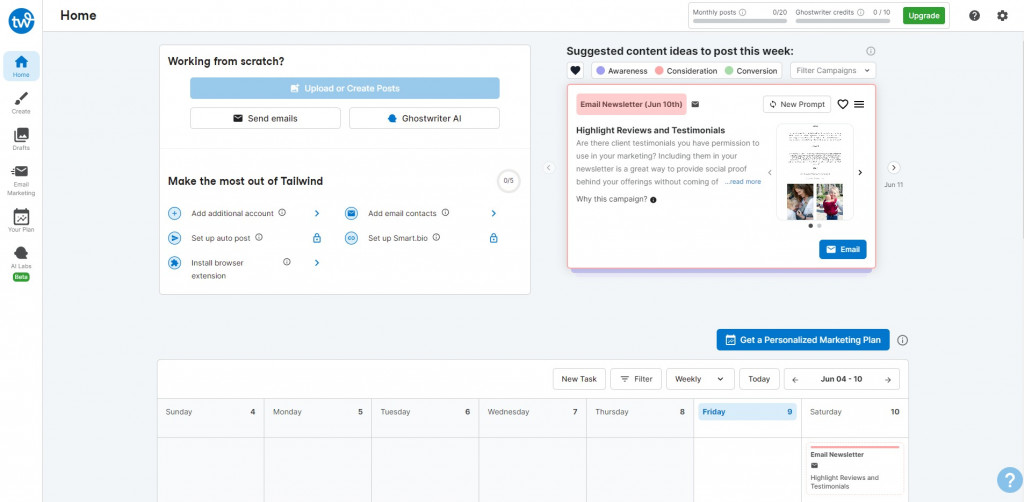Toggle the favorites heart filter

575,71
